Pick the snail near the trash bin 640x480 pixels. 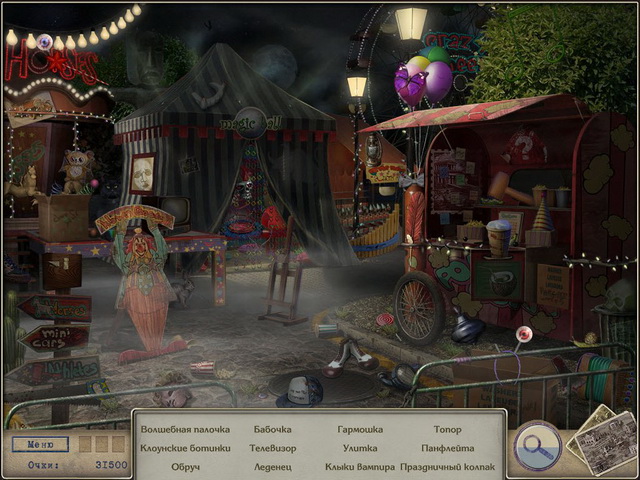[587, 339]
